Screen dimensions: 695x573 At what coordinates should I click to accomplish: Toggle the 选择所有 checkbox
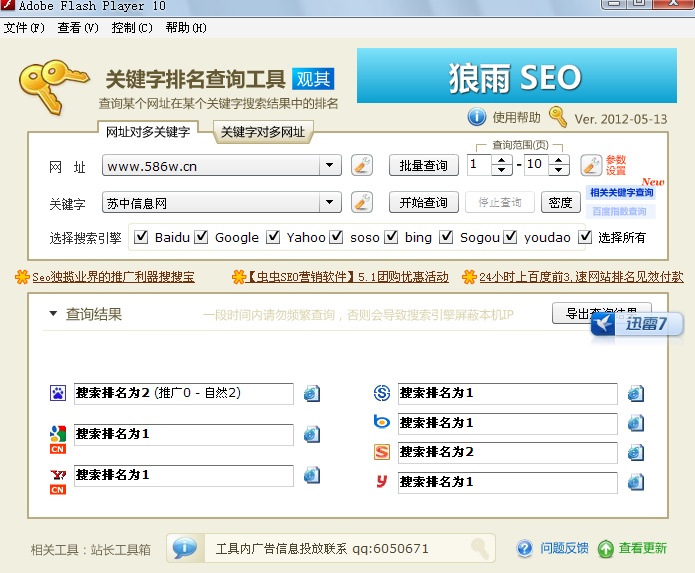click(585, 237)
